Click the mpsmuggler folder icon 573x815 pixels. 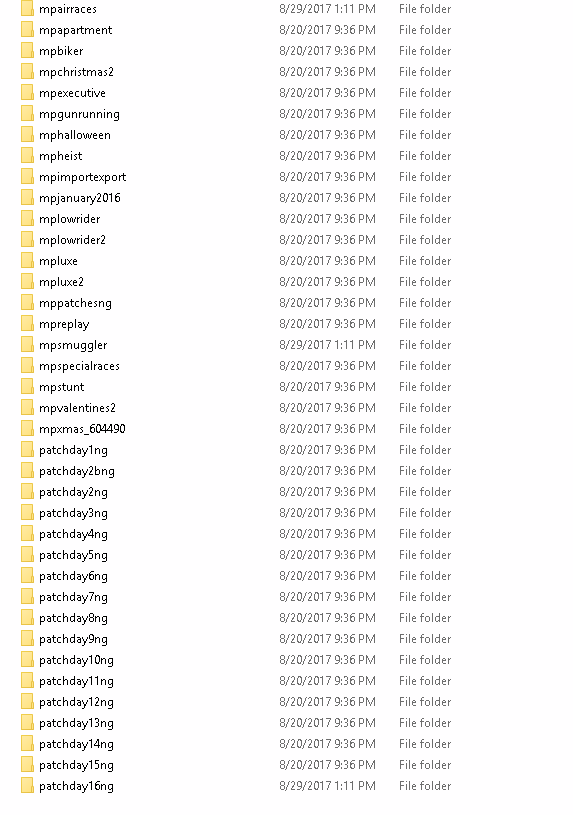28,345
